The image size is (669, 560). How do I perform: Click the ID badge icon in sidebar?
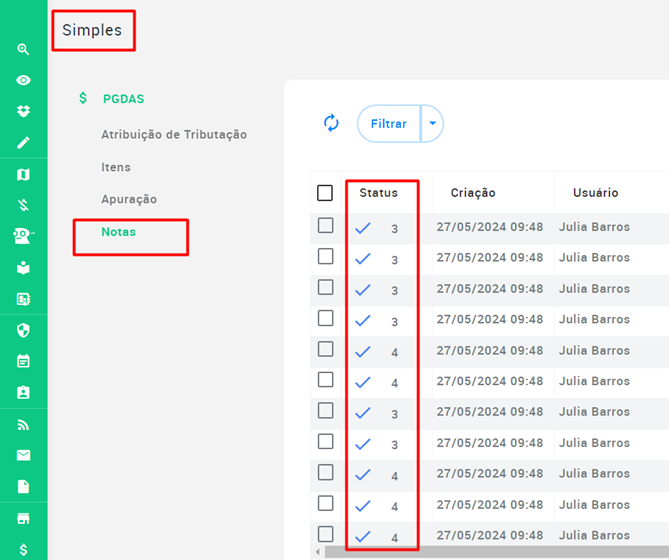tap(23, 392)
